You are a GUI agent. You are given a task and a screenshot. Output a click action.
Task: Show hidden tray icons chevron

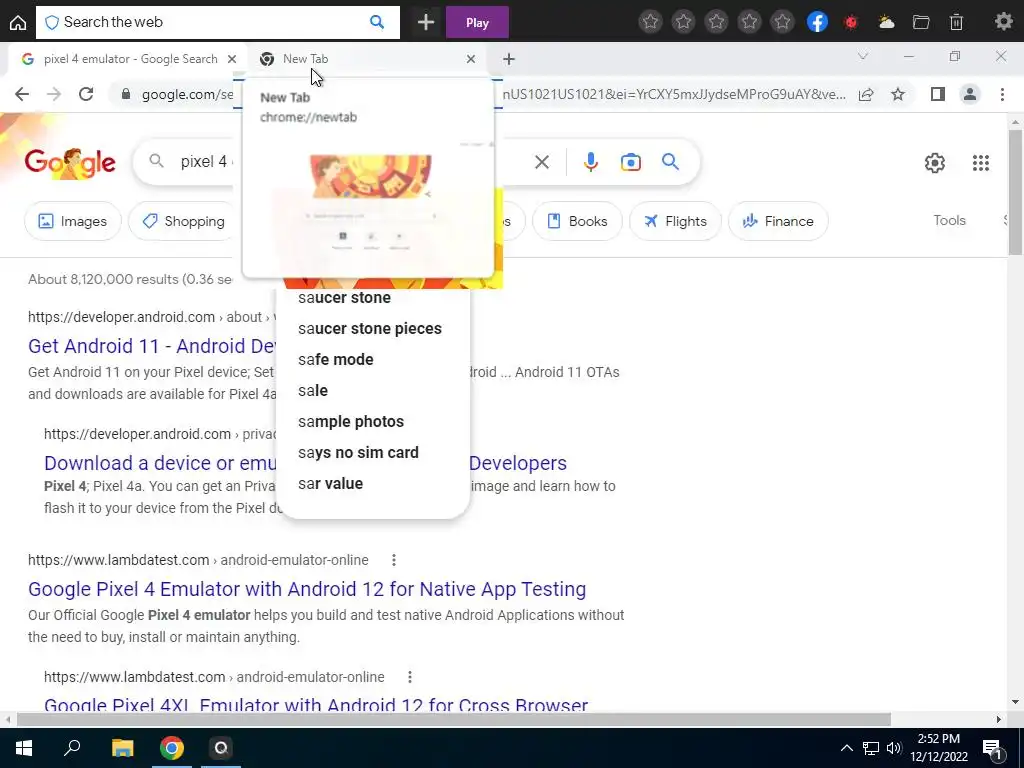coord(846,748)
